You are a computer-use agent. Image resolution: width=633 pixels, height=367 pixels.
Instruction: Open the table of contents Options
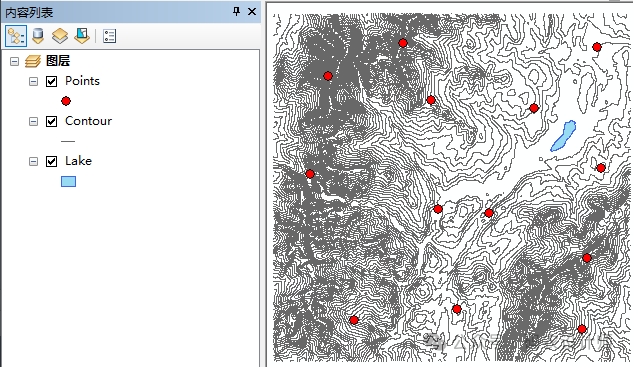109,36
